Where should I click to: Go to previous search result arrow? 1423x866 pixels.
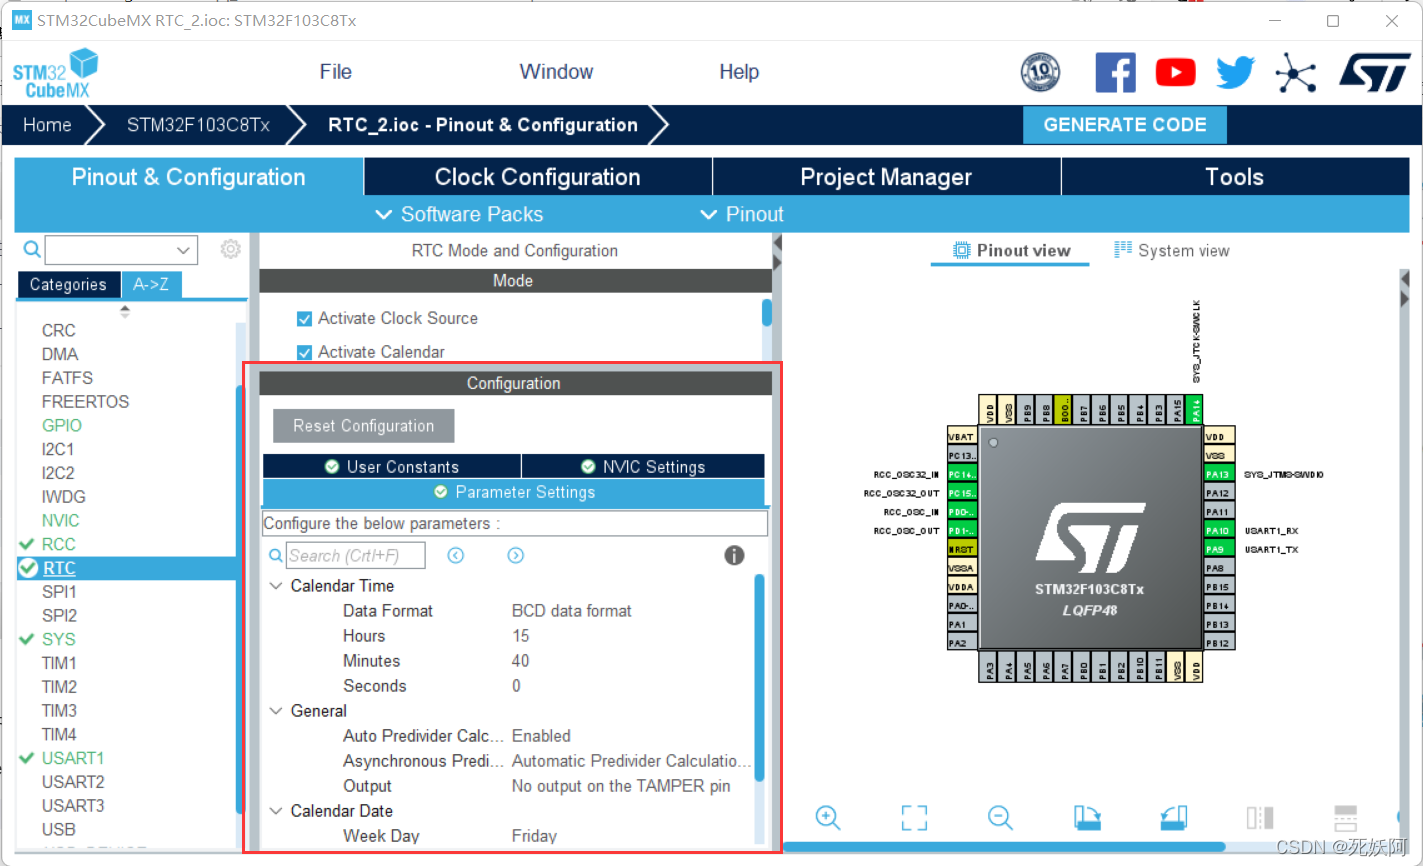pos(456,555)
